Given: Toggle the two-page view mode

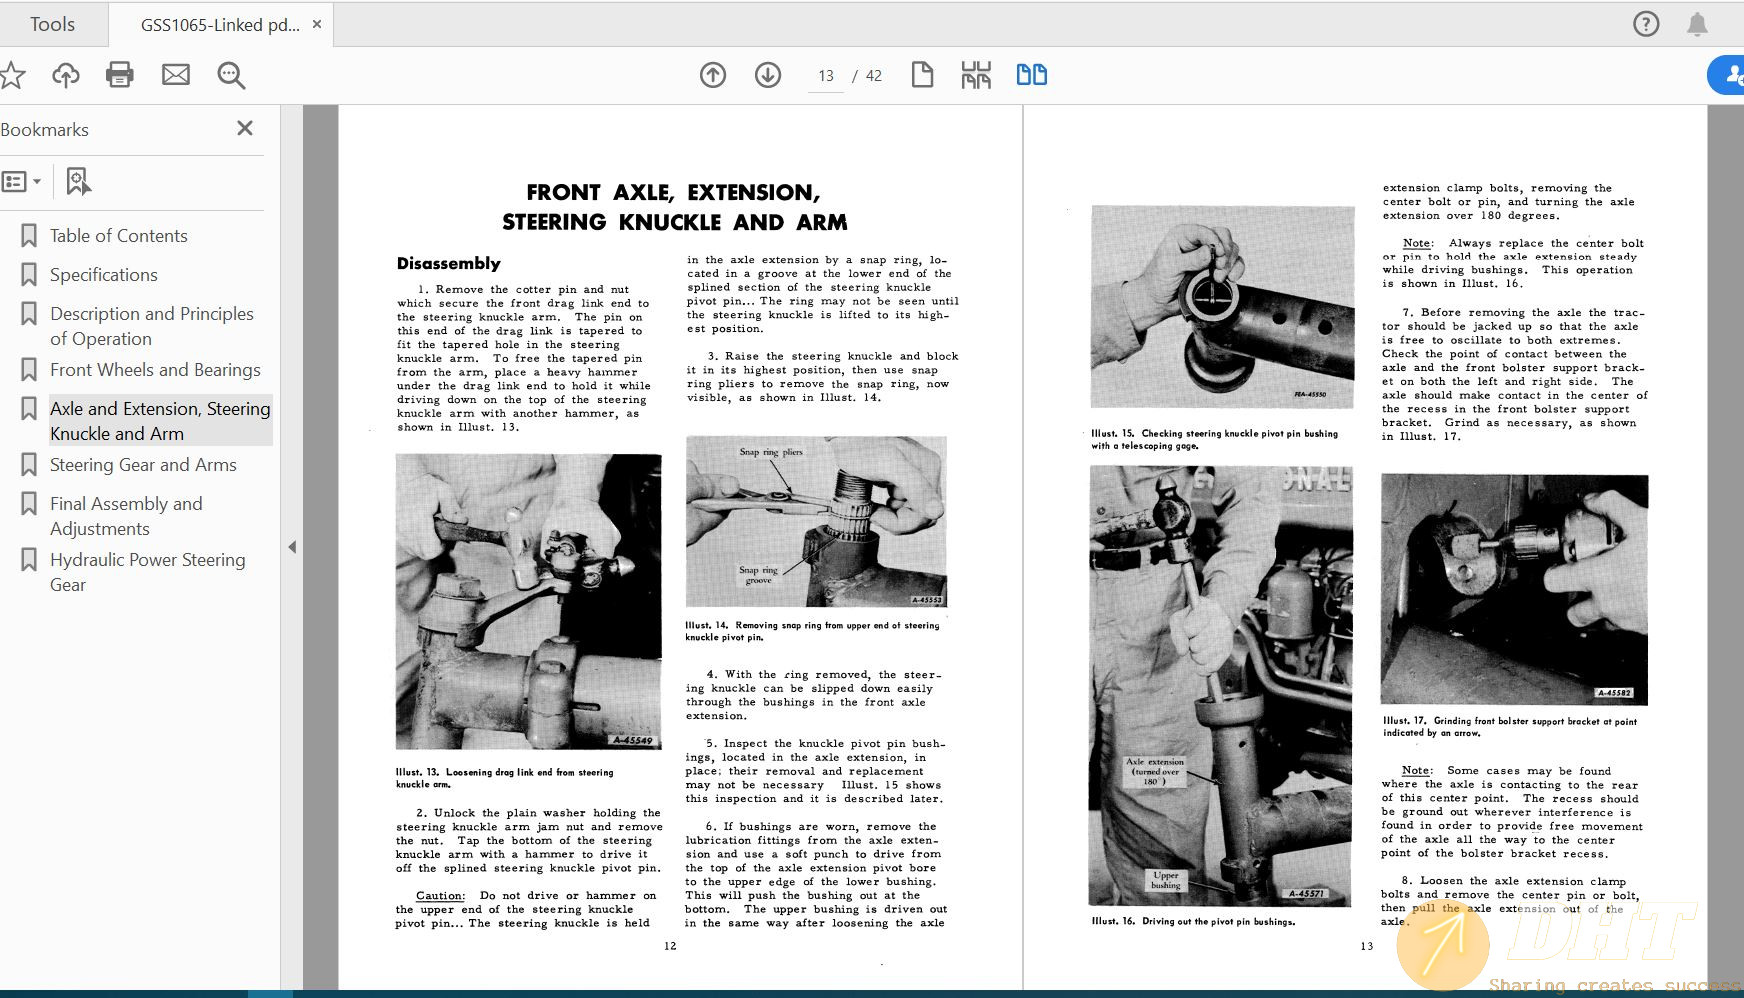Looking at the screenshot, I should (x=1031, y=75).
